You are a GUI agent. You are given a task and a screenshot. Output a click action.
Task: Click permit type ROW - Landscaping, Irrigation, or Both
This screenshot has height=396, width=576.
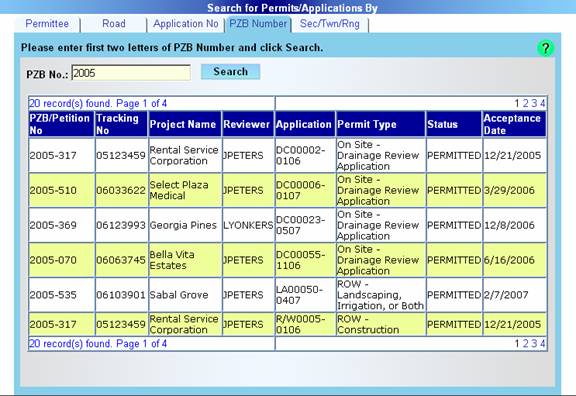381,295
